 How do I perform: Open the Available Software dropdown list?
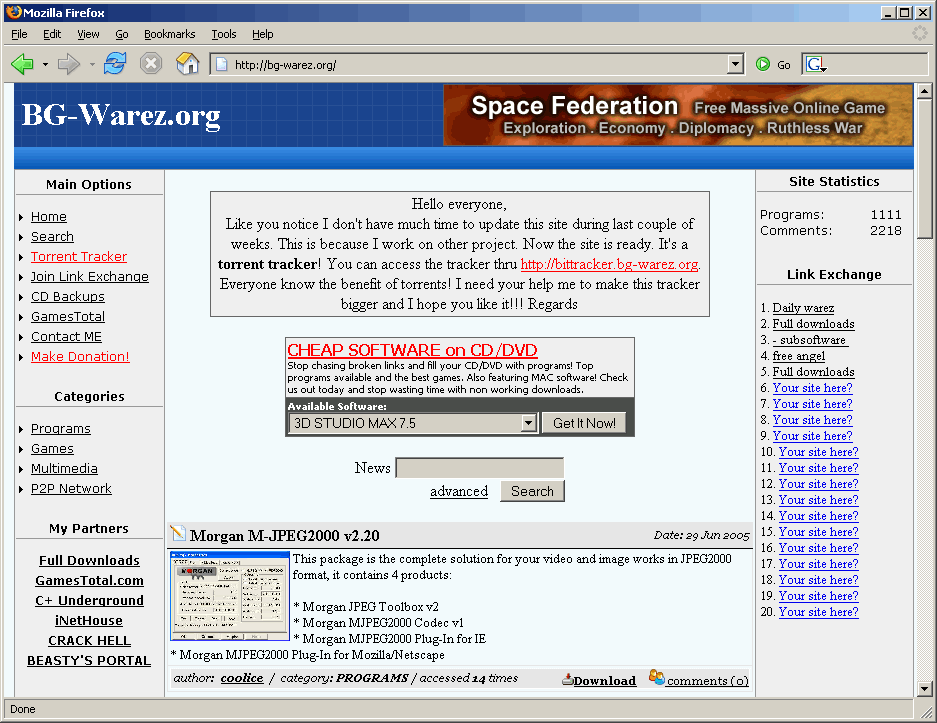529,423
